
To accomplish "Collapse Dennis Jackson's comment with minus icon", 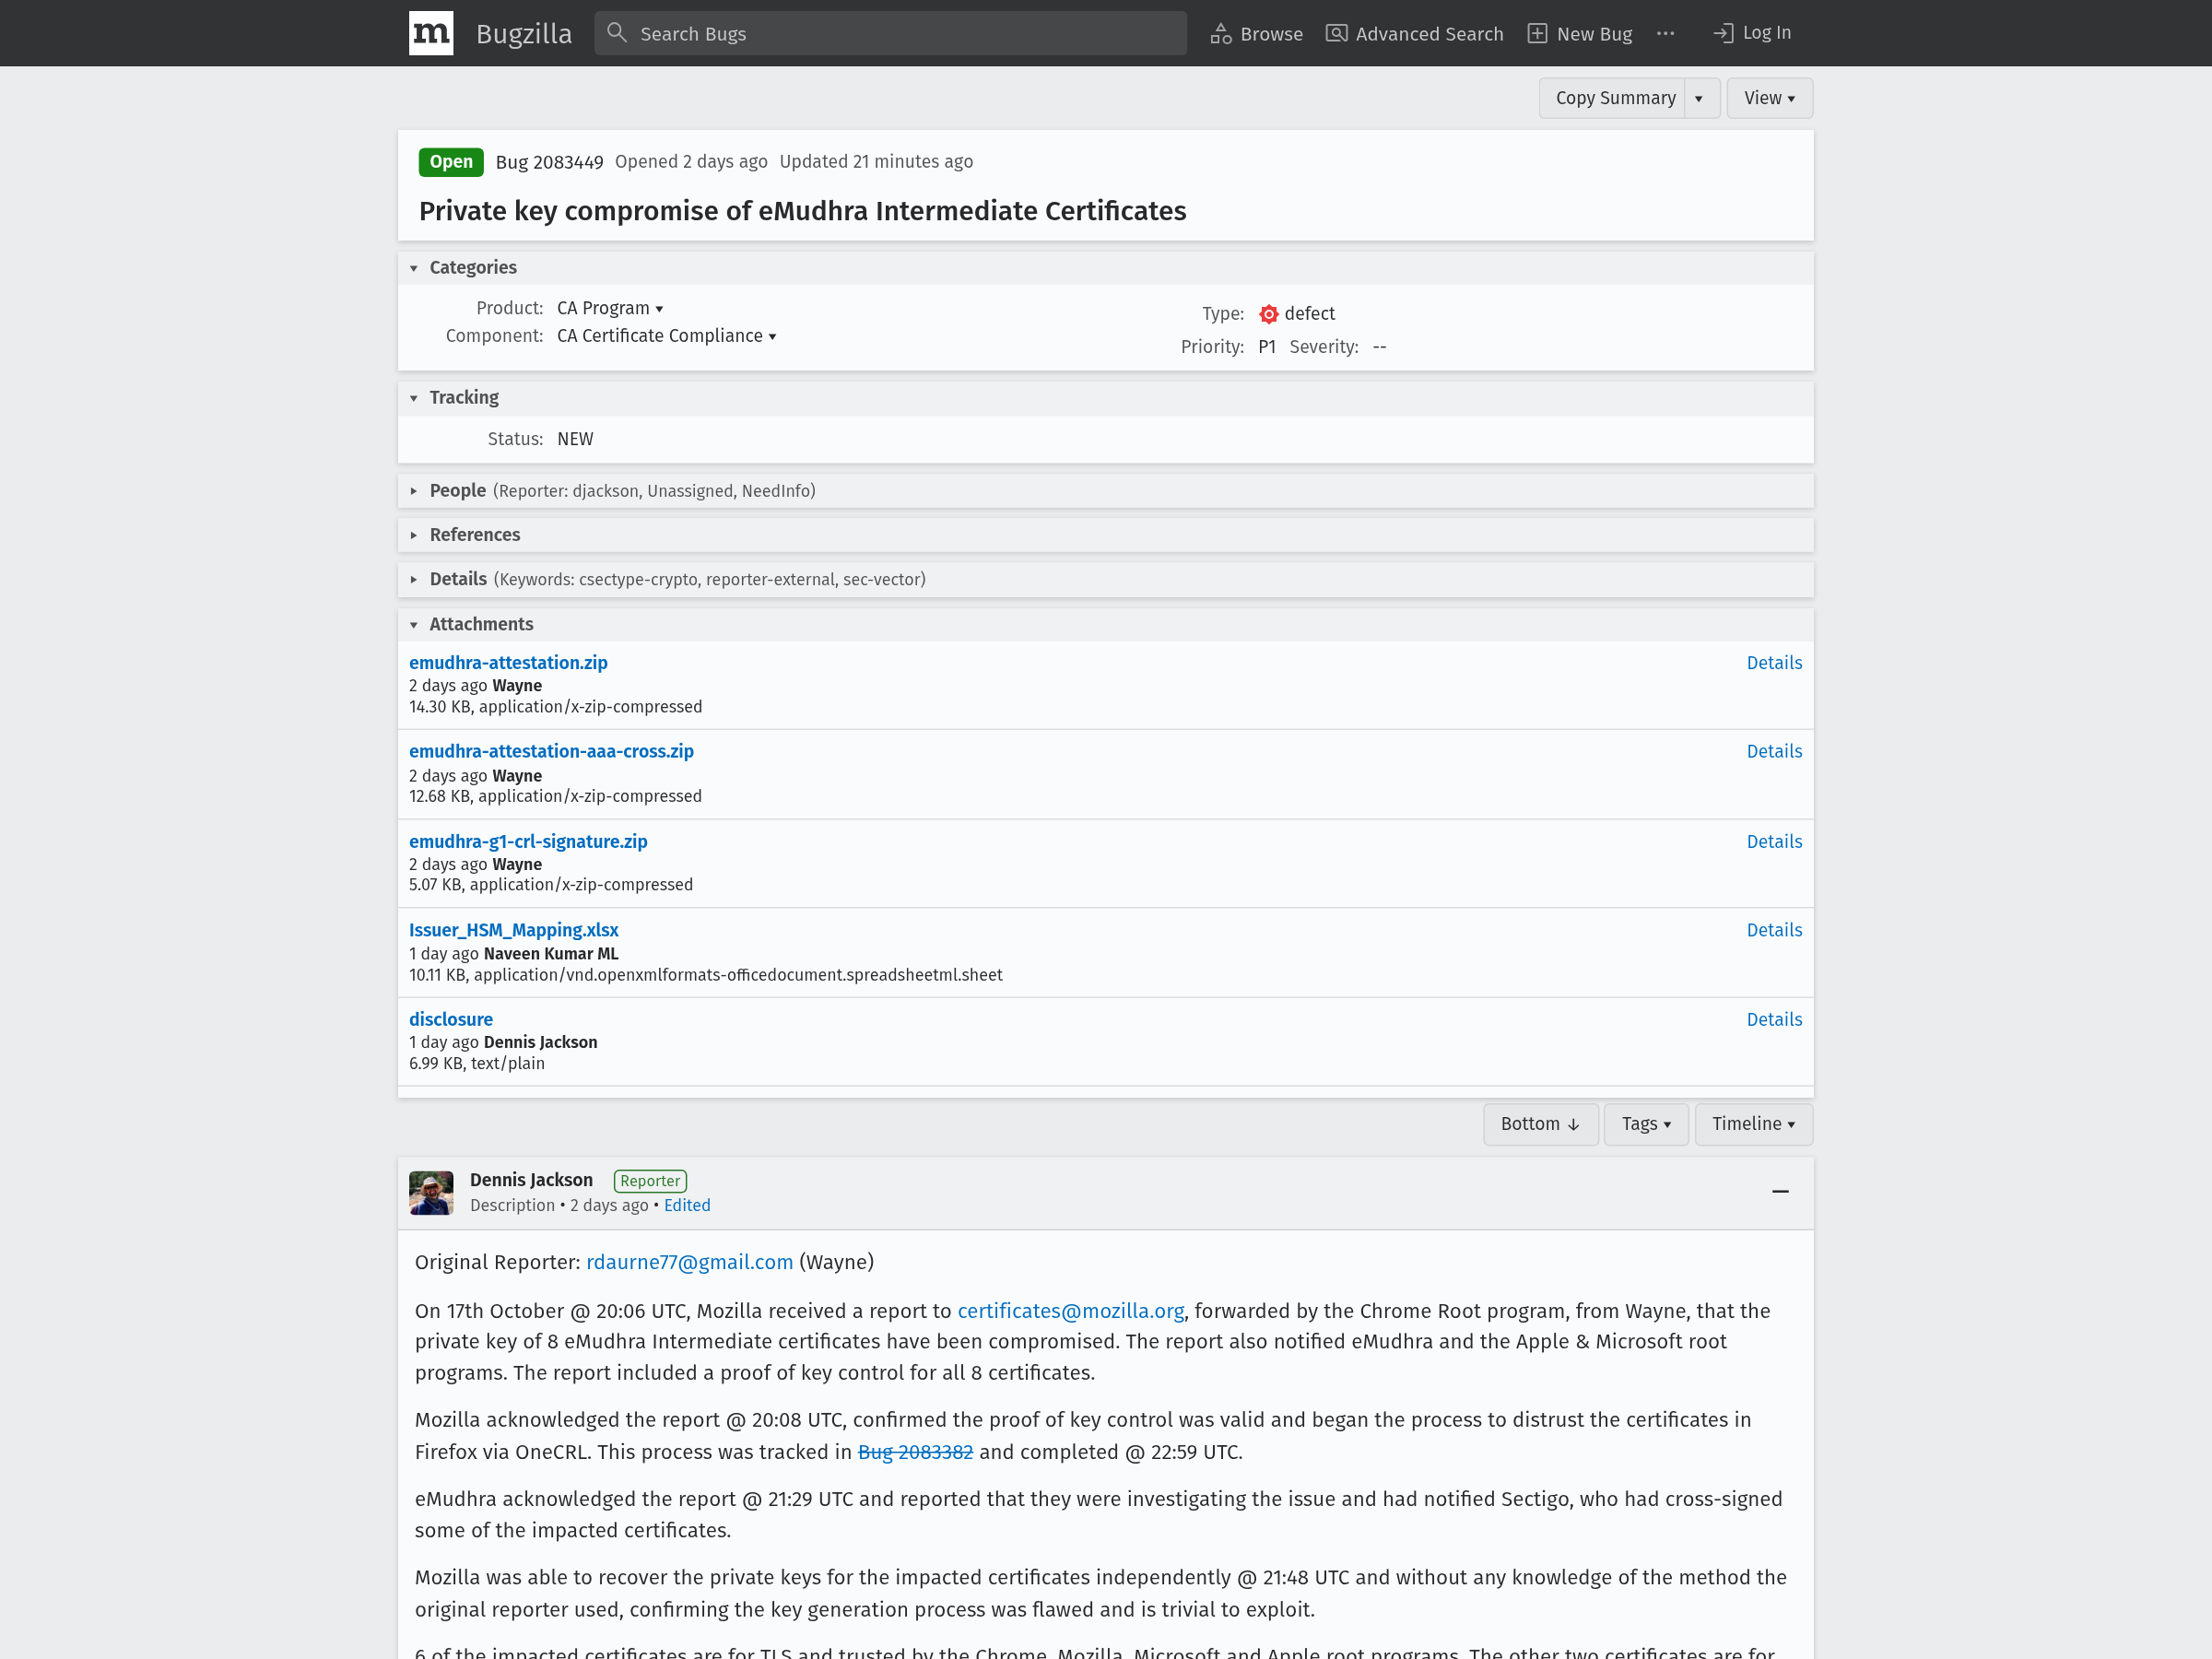I will tap(1780, 1191).
